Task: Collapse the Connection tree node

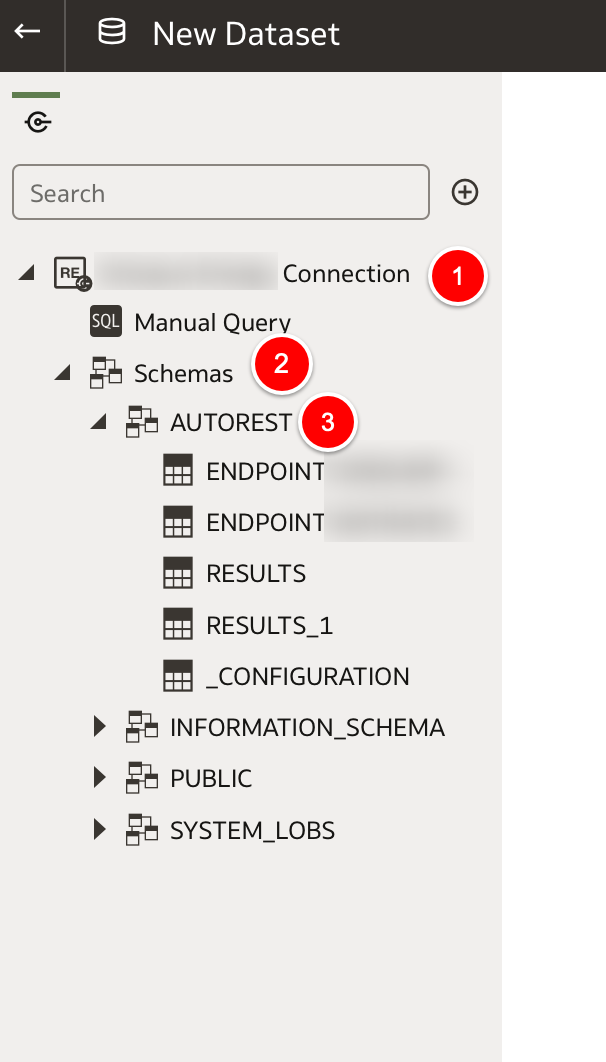Action: [x=26, y=274]
